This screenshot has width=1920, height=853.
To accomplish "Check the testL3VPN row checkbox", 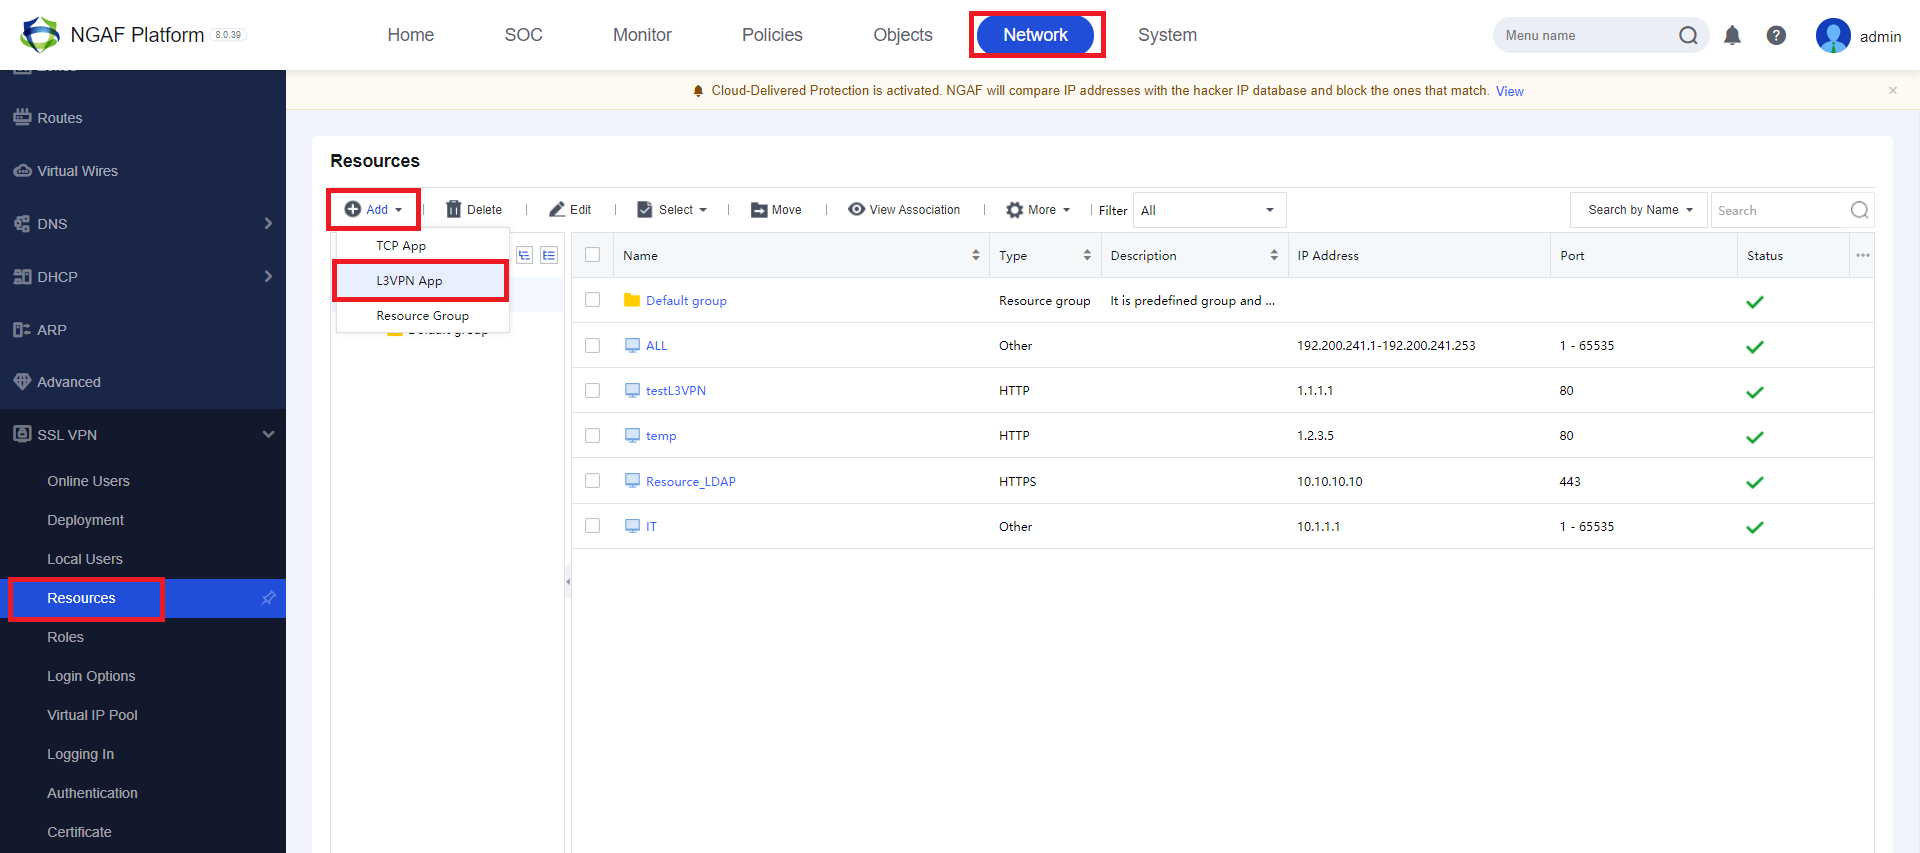I will (x=593, y=390).
